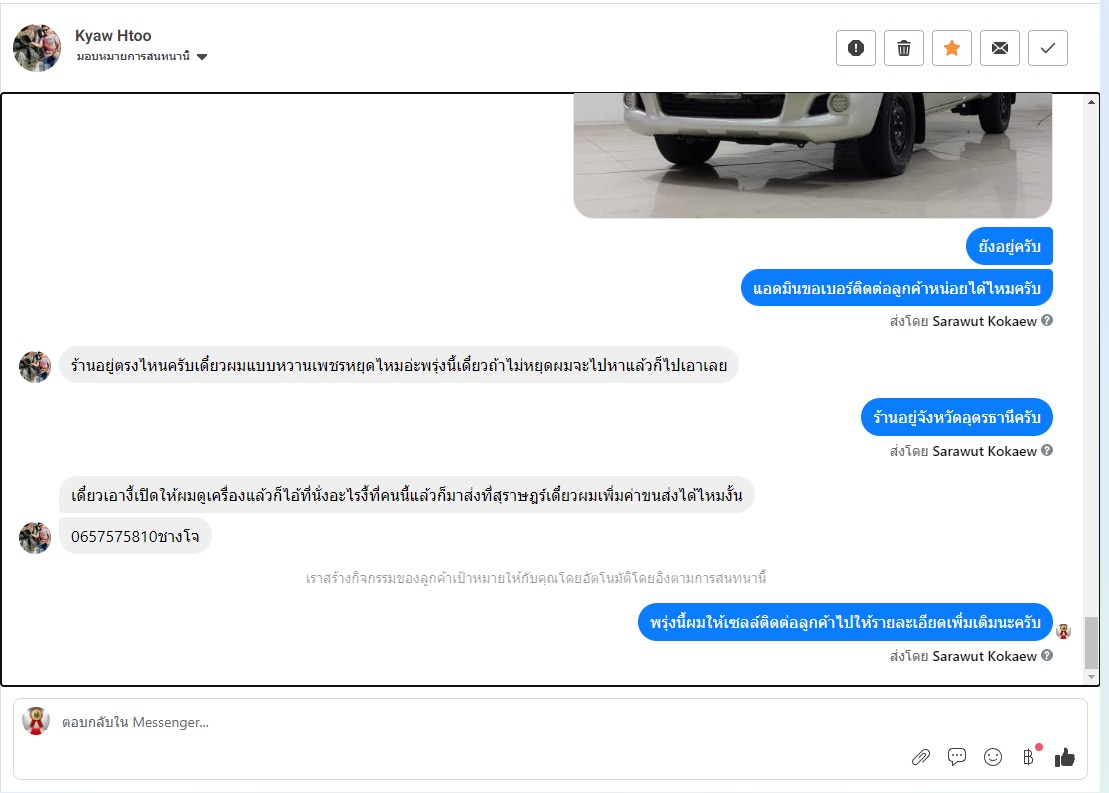Mark conversation done with checkmark button
Image resolution: width=1109 pixels, height=793 pixels.
[x=1047, y=48]
